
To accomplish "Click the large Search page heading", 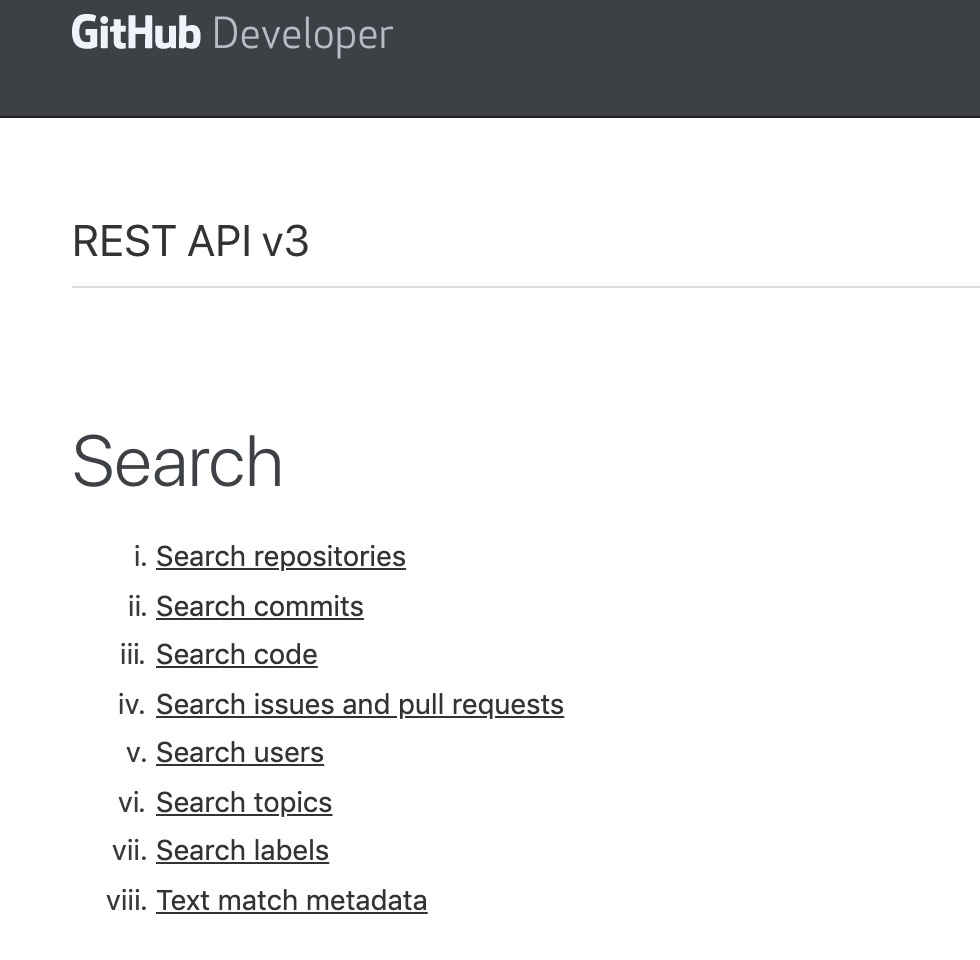I will [178, 461].
